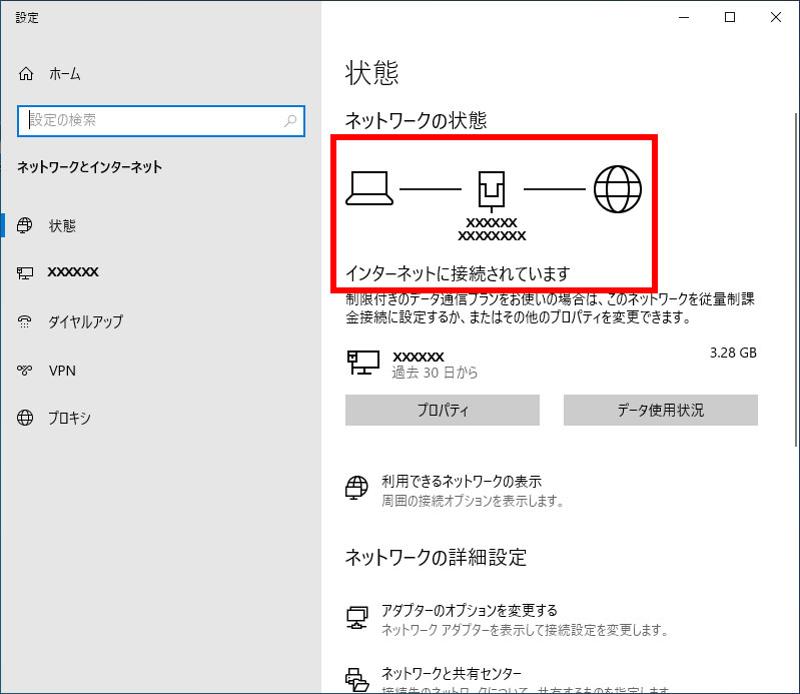Close the 設定 window
This screenshot has width=800, height=694.
click(776, 17)
